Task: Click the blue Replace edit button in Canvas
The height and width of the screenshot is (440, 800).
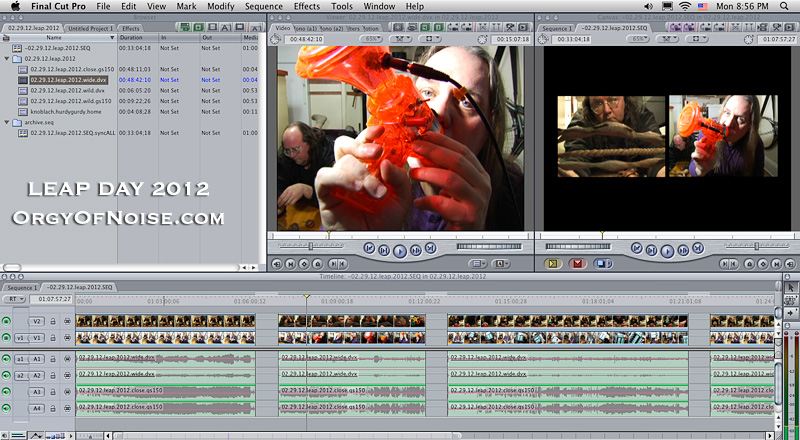Action: (x=601, y=264)
